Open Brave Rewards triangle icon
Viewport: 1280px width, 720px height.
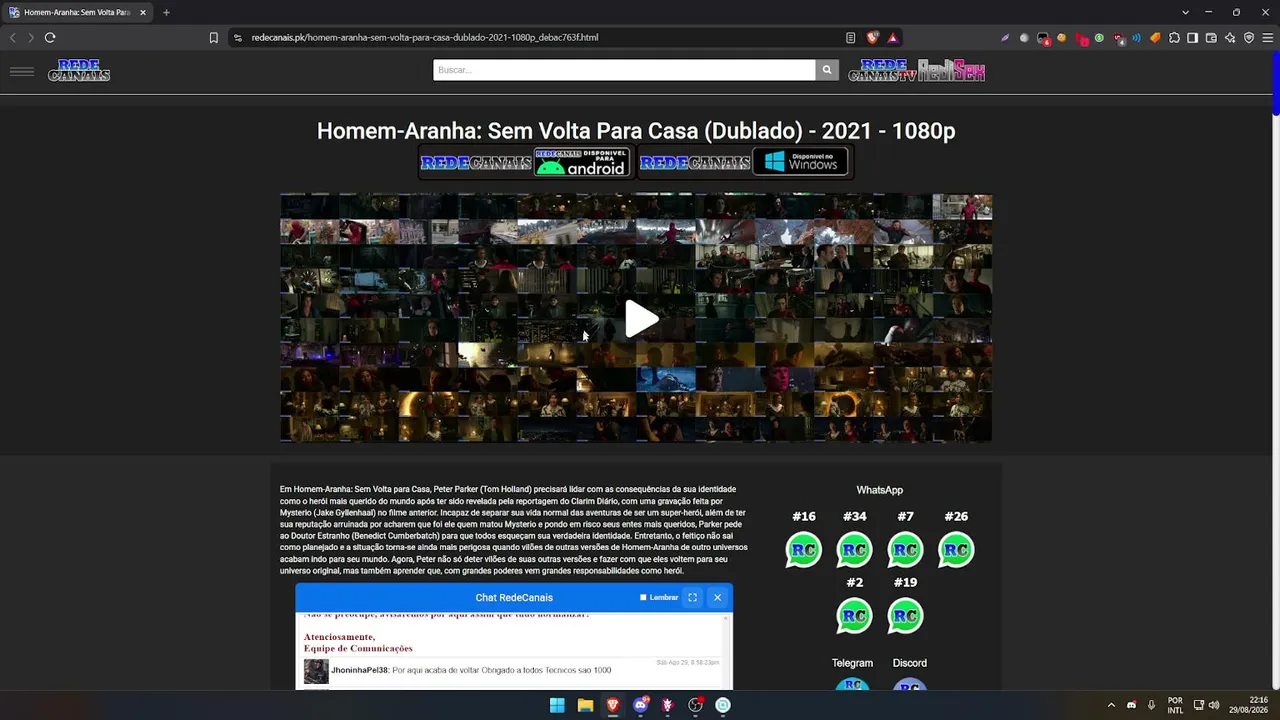892,38
